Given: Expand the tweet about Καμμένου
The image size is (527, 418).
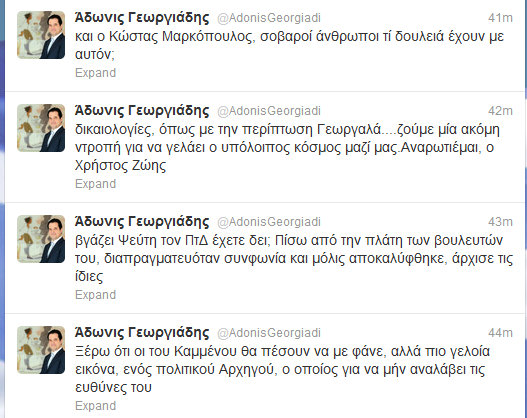Looking at the screenshot, I should (x=95, y=406).
